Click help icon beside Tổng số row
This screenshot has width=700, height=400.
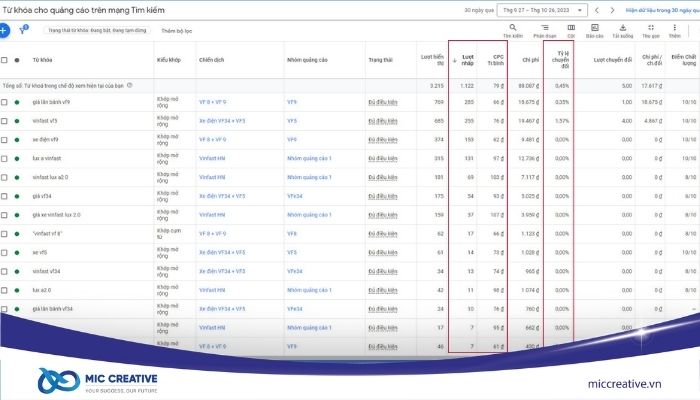(x=129, y=85)
